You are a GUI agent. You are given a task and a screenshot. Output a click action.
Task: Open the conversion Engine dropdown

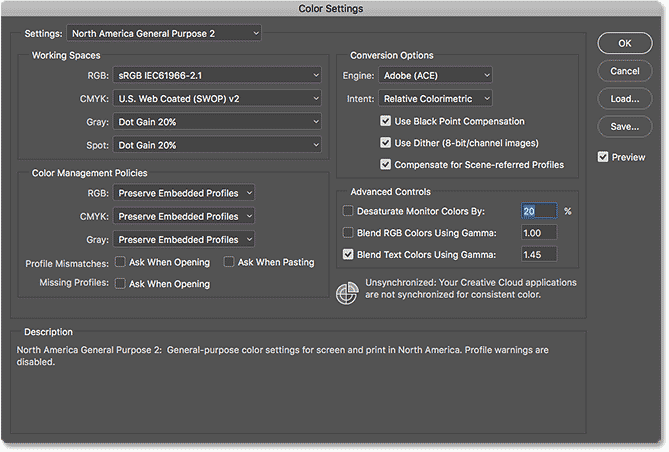(435, 75)
